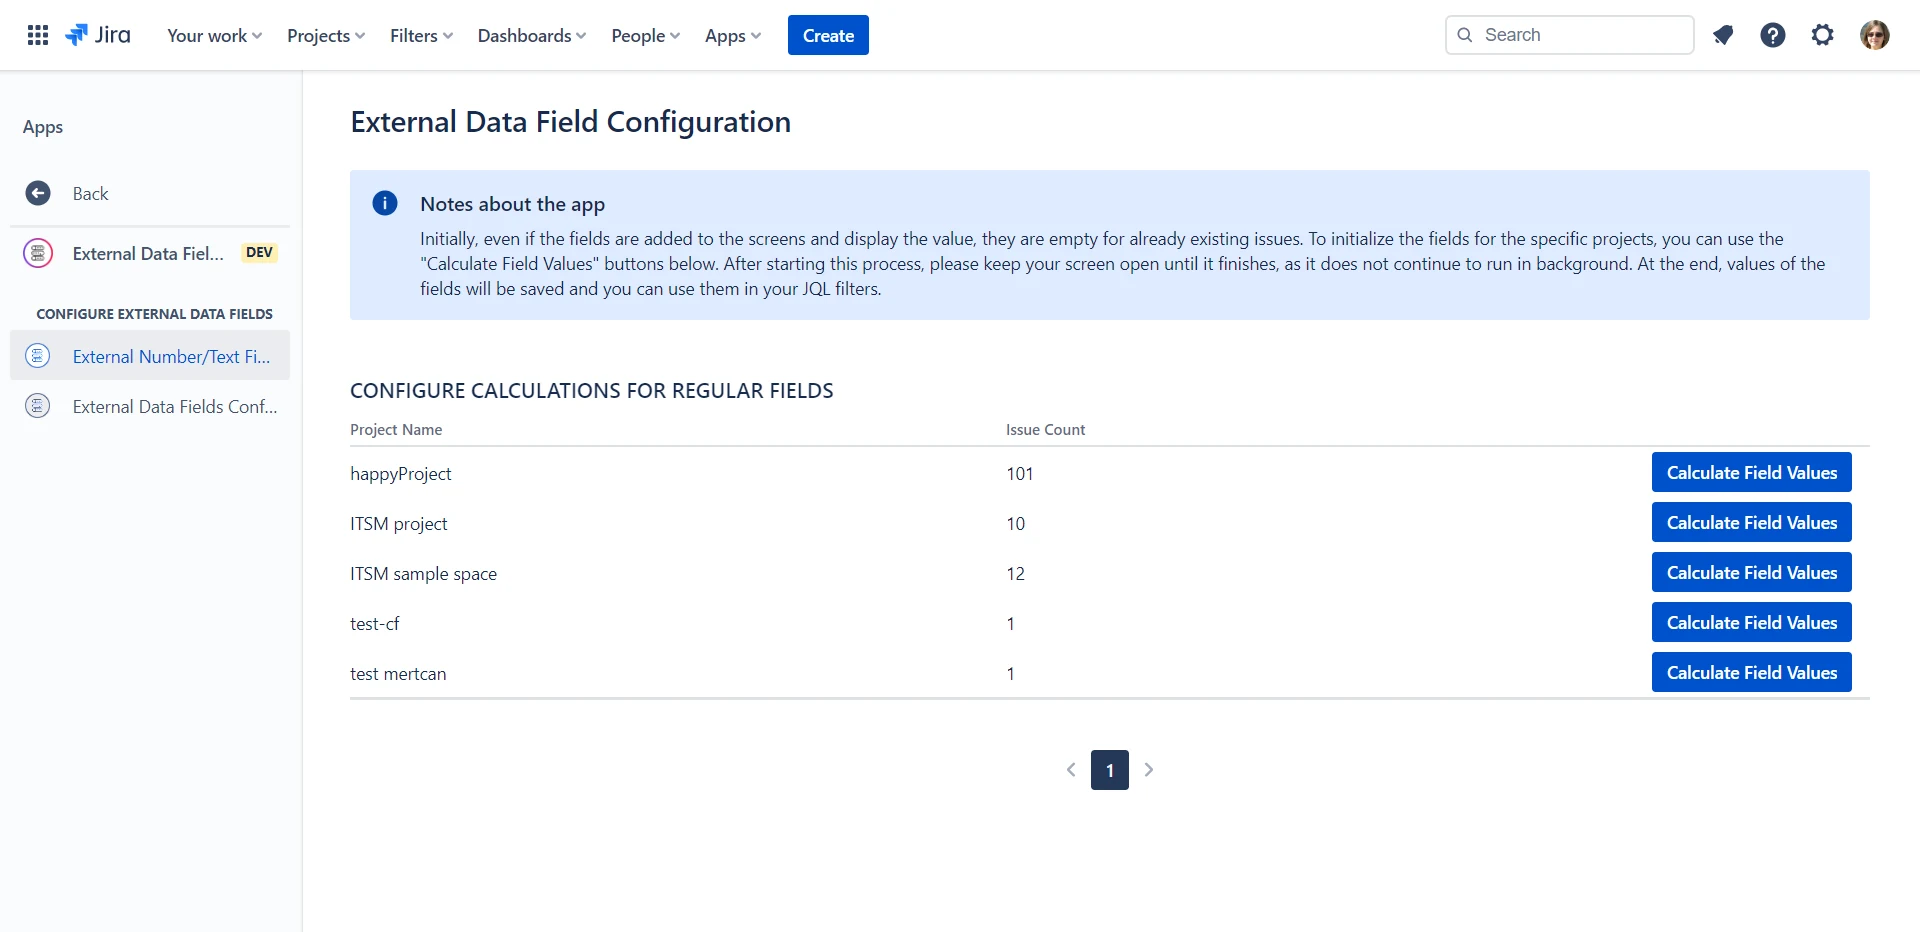Click the Project Name column header
The width and height of the screenshot is (1920, 932).
coord(396,429)
